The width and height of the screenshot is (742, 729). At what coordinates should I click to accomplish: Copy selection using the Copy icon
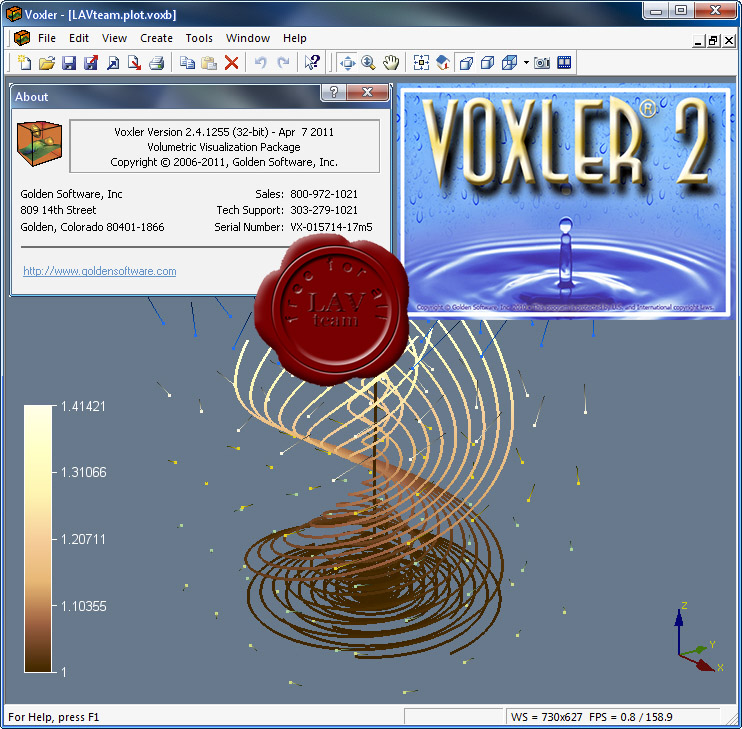(x=187, y=62)
